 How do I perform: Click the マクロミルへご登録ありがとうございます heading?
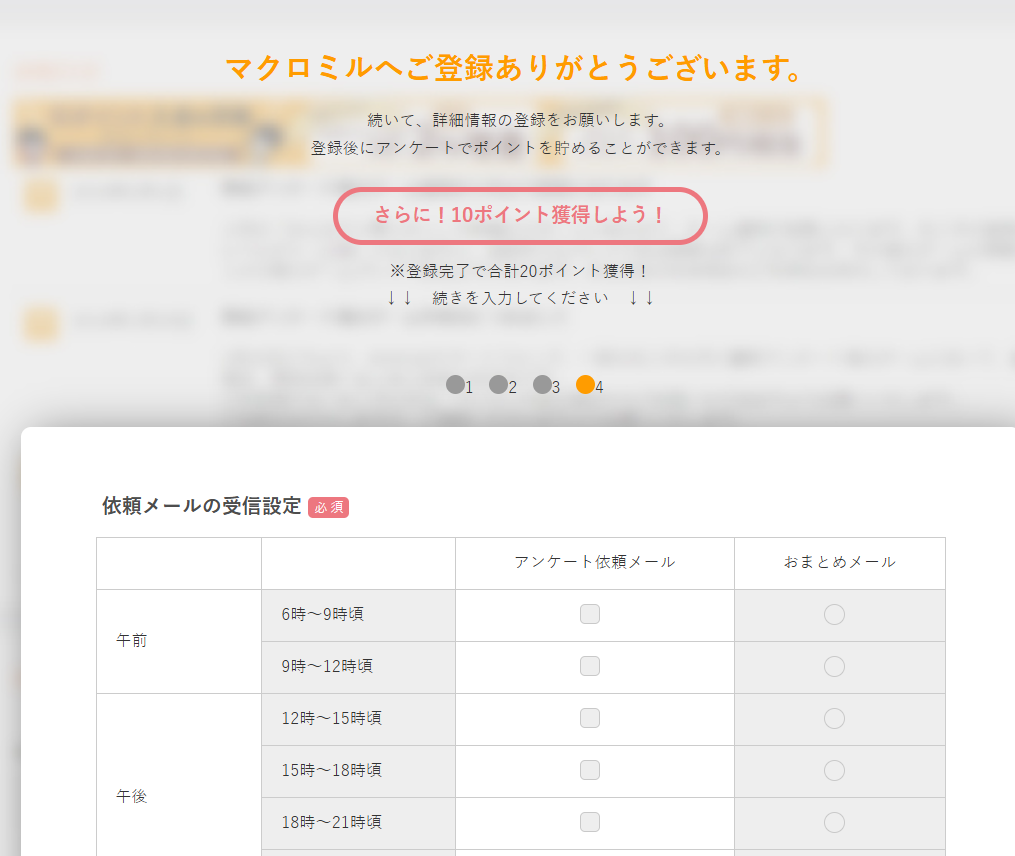coord(515,68)
